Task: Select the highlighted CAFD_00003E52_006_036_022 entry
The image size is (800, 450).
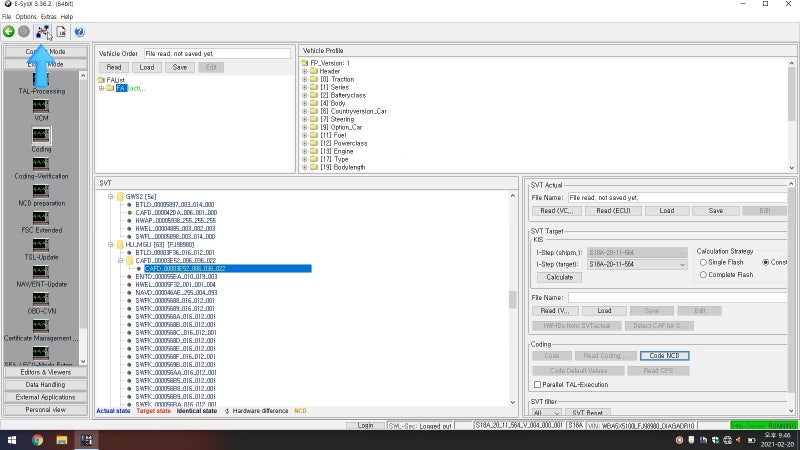Action: [x=228, y=268]
